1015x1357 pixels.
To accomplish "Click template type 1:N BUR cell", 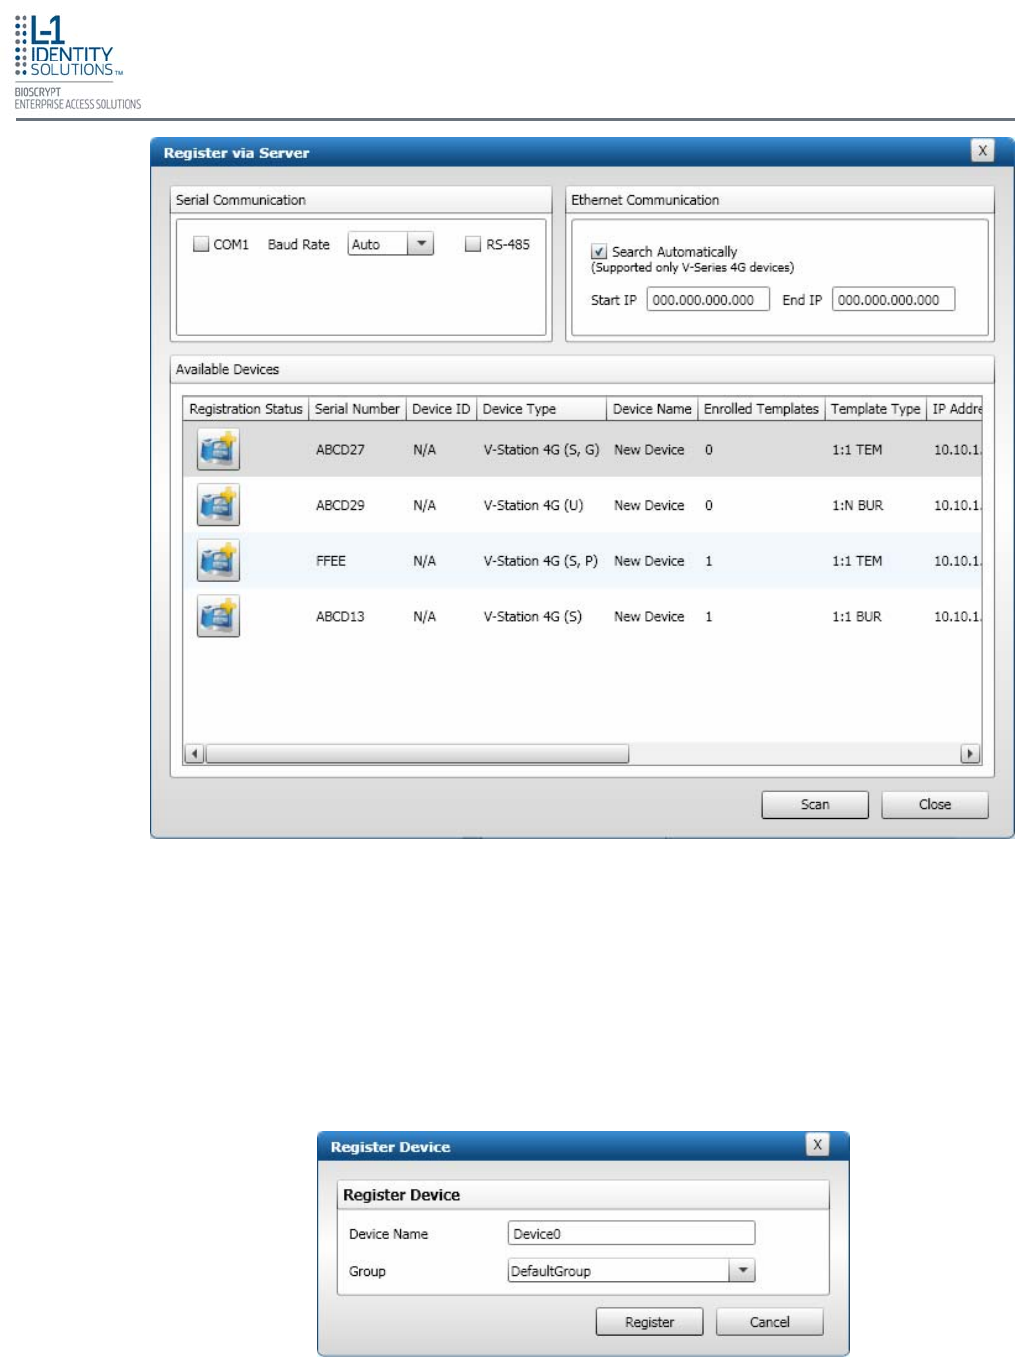I will tap(857, 506).
